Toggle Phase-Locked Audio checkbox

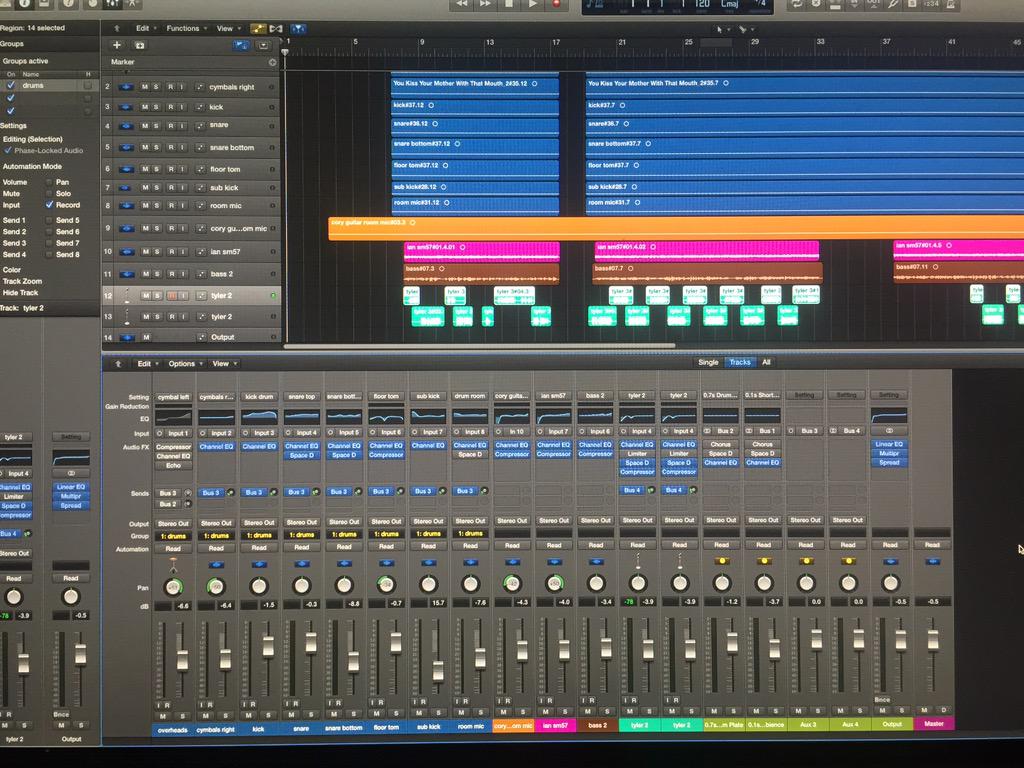pos(8,150)
